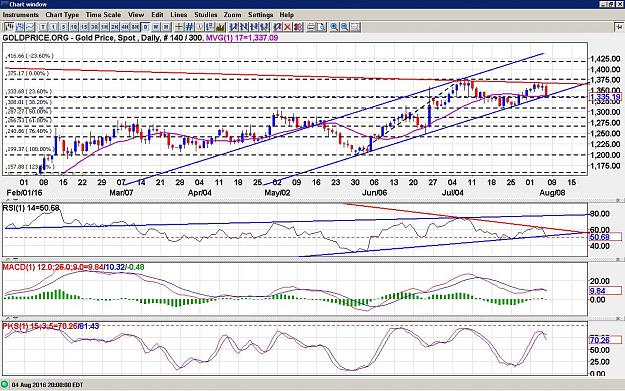
Task: Click the MVG(1) 17=1,337.09 indicator label
Action: pyautogui.click(x=242, y=38)
